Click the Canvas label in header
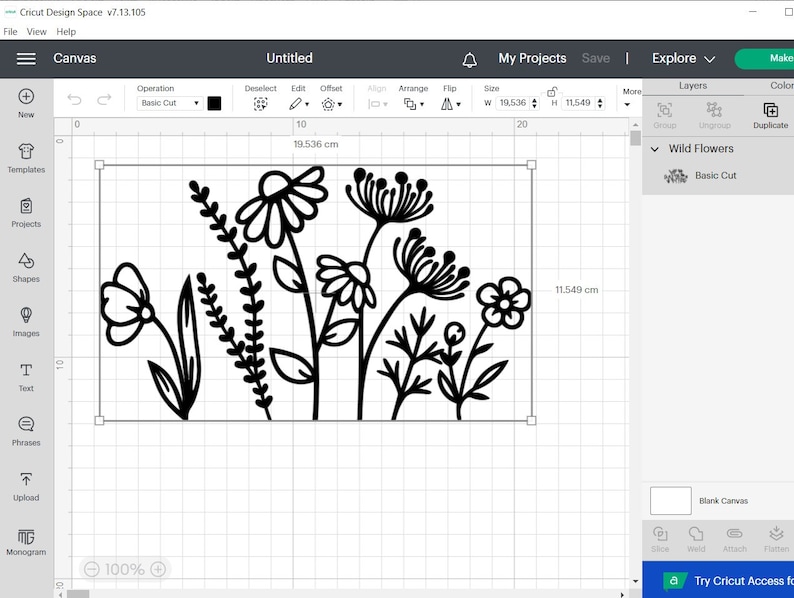The width and height of the screenshot is (794, 598). [75, 59]
